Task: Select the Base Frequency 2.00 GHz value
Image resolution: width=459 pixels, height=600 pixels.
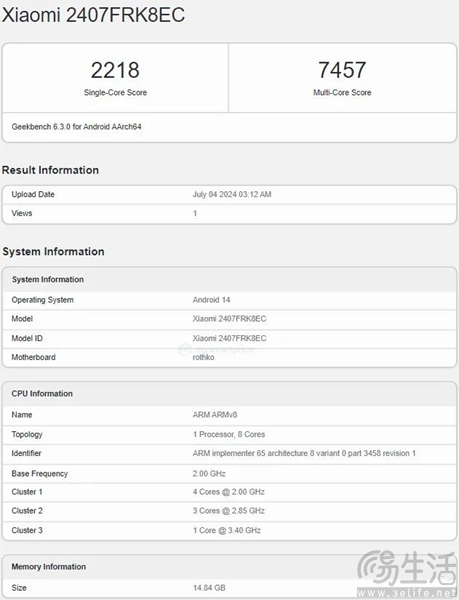Action: coord(209,474)
